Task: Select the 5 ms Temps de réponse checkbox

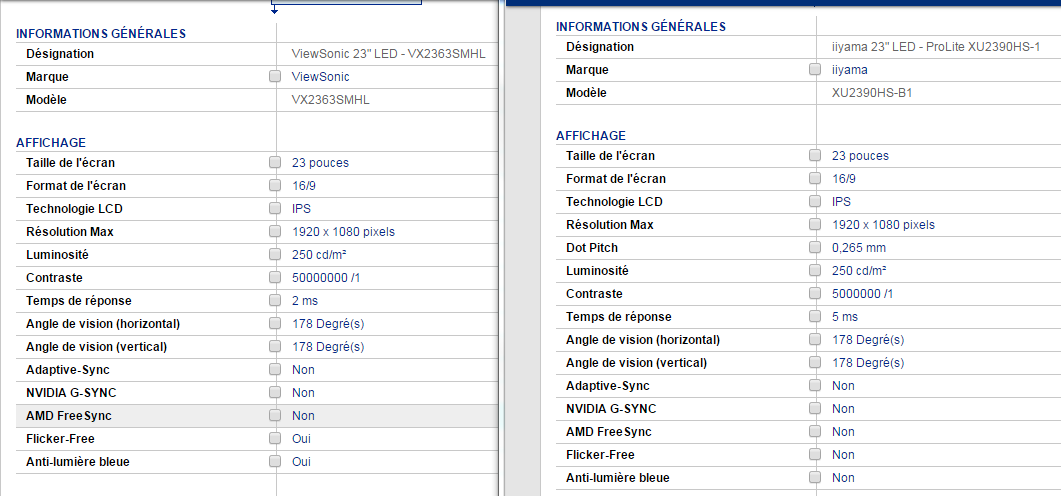Action: coord(815,317)
